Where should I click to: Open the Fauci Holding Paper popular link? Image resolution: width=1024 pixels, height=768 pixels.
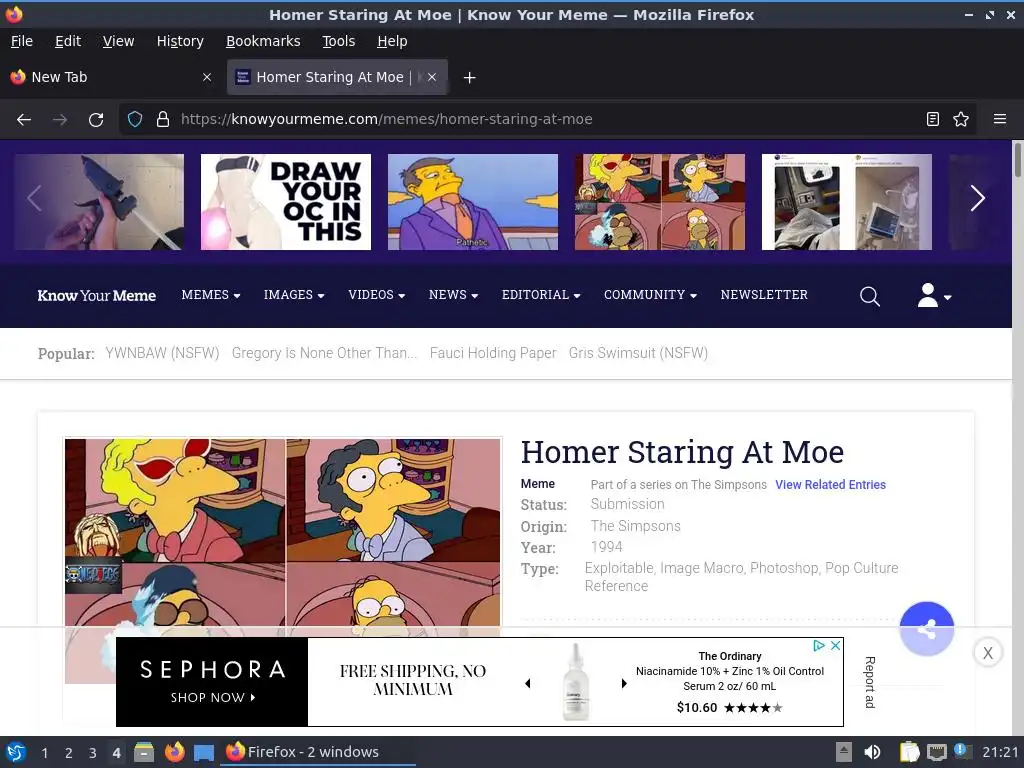492,353
